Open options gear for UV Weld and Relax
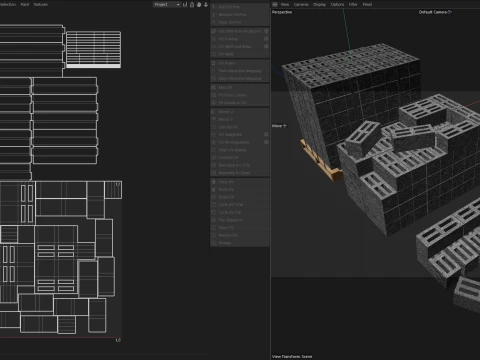This screenshot has height=360, width=480. [x=266, y=46]
